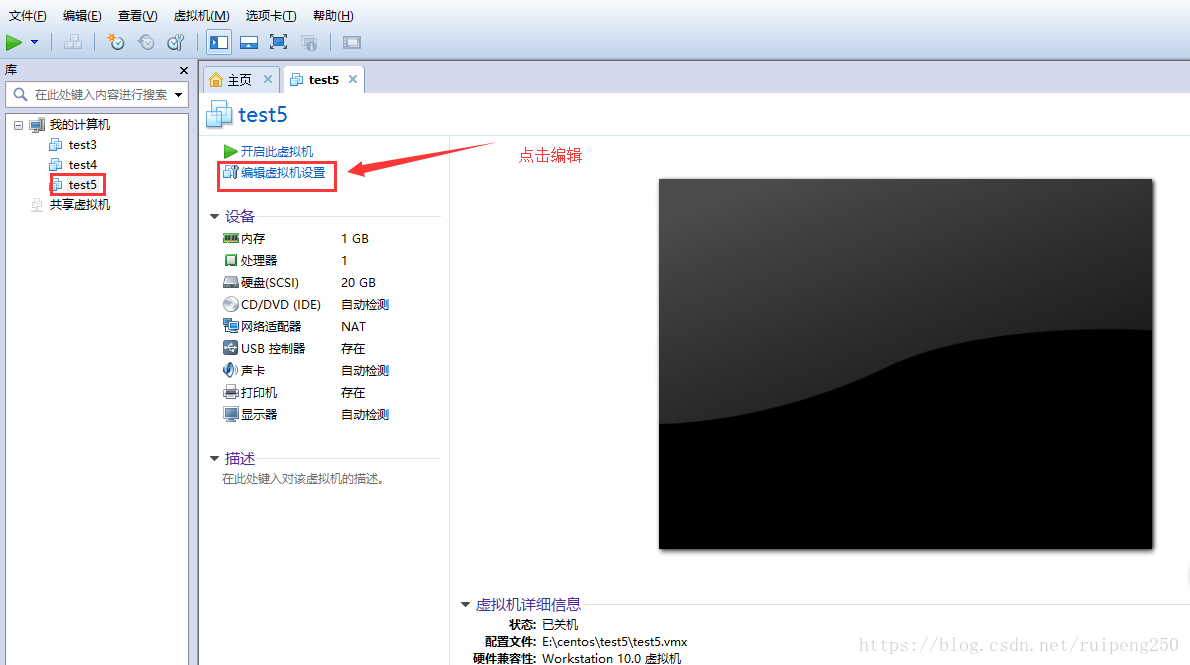Image resolution: width=1190 pixels, height=665 pixels.
Task: Toggle the thumbnail bar view icon
Action: tap(249, 43)
